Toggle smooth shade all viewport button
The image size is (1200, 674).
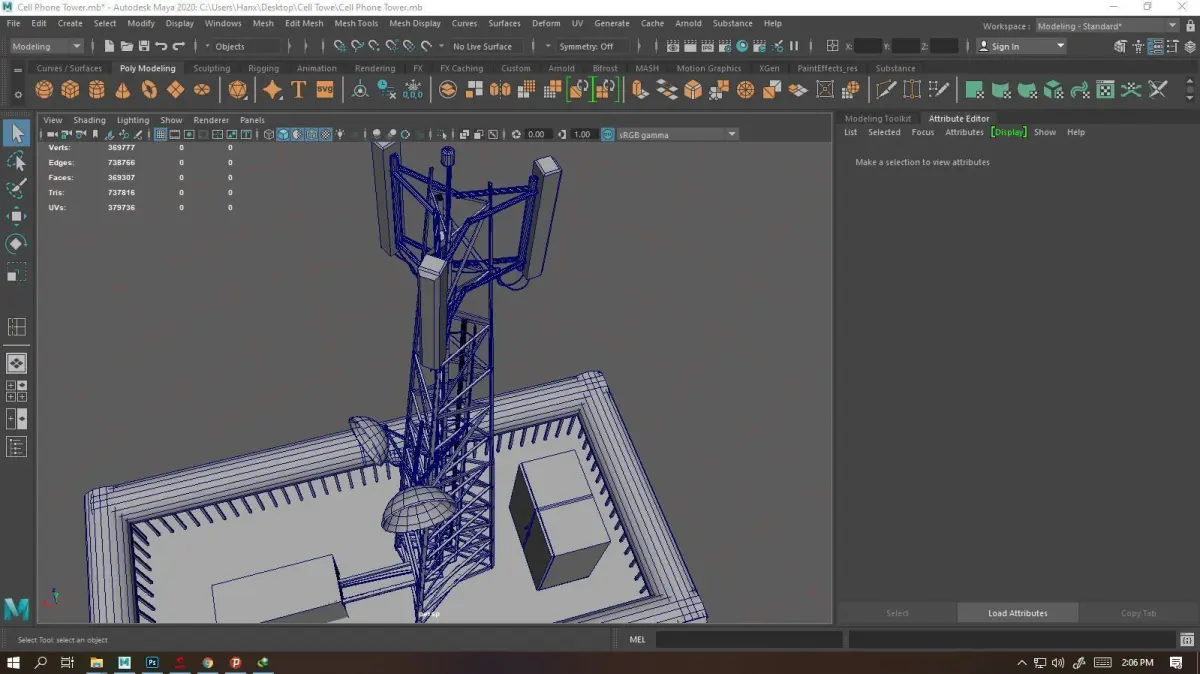(283, 134)
